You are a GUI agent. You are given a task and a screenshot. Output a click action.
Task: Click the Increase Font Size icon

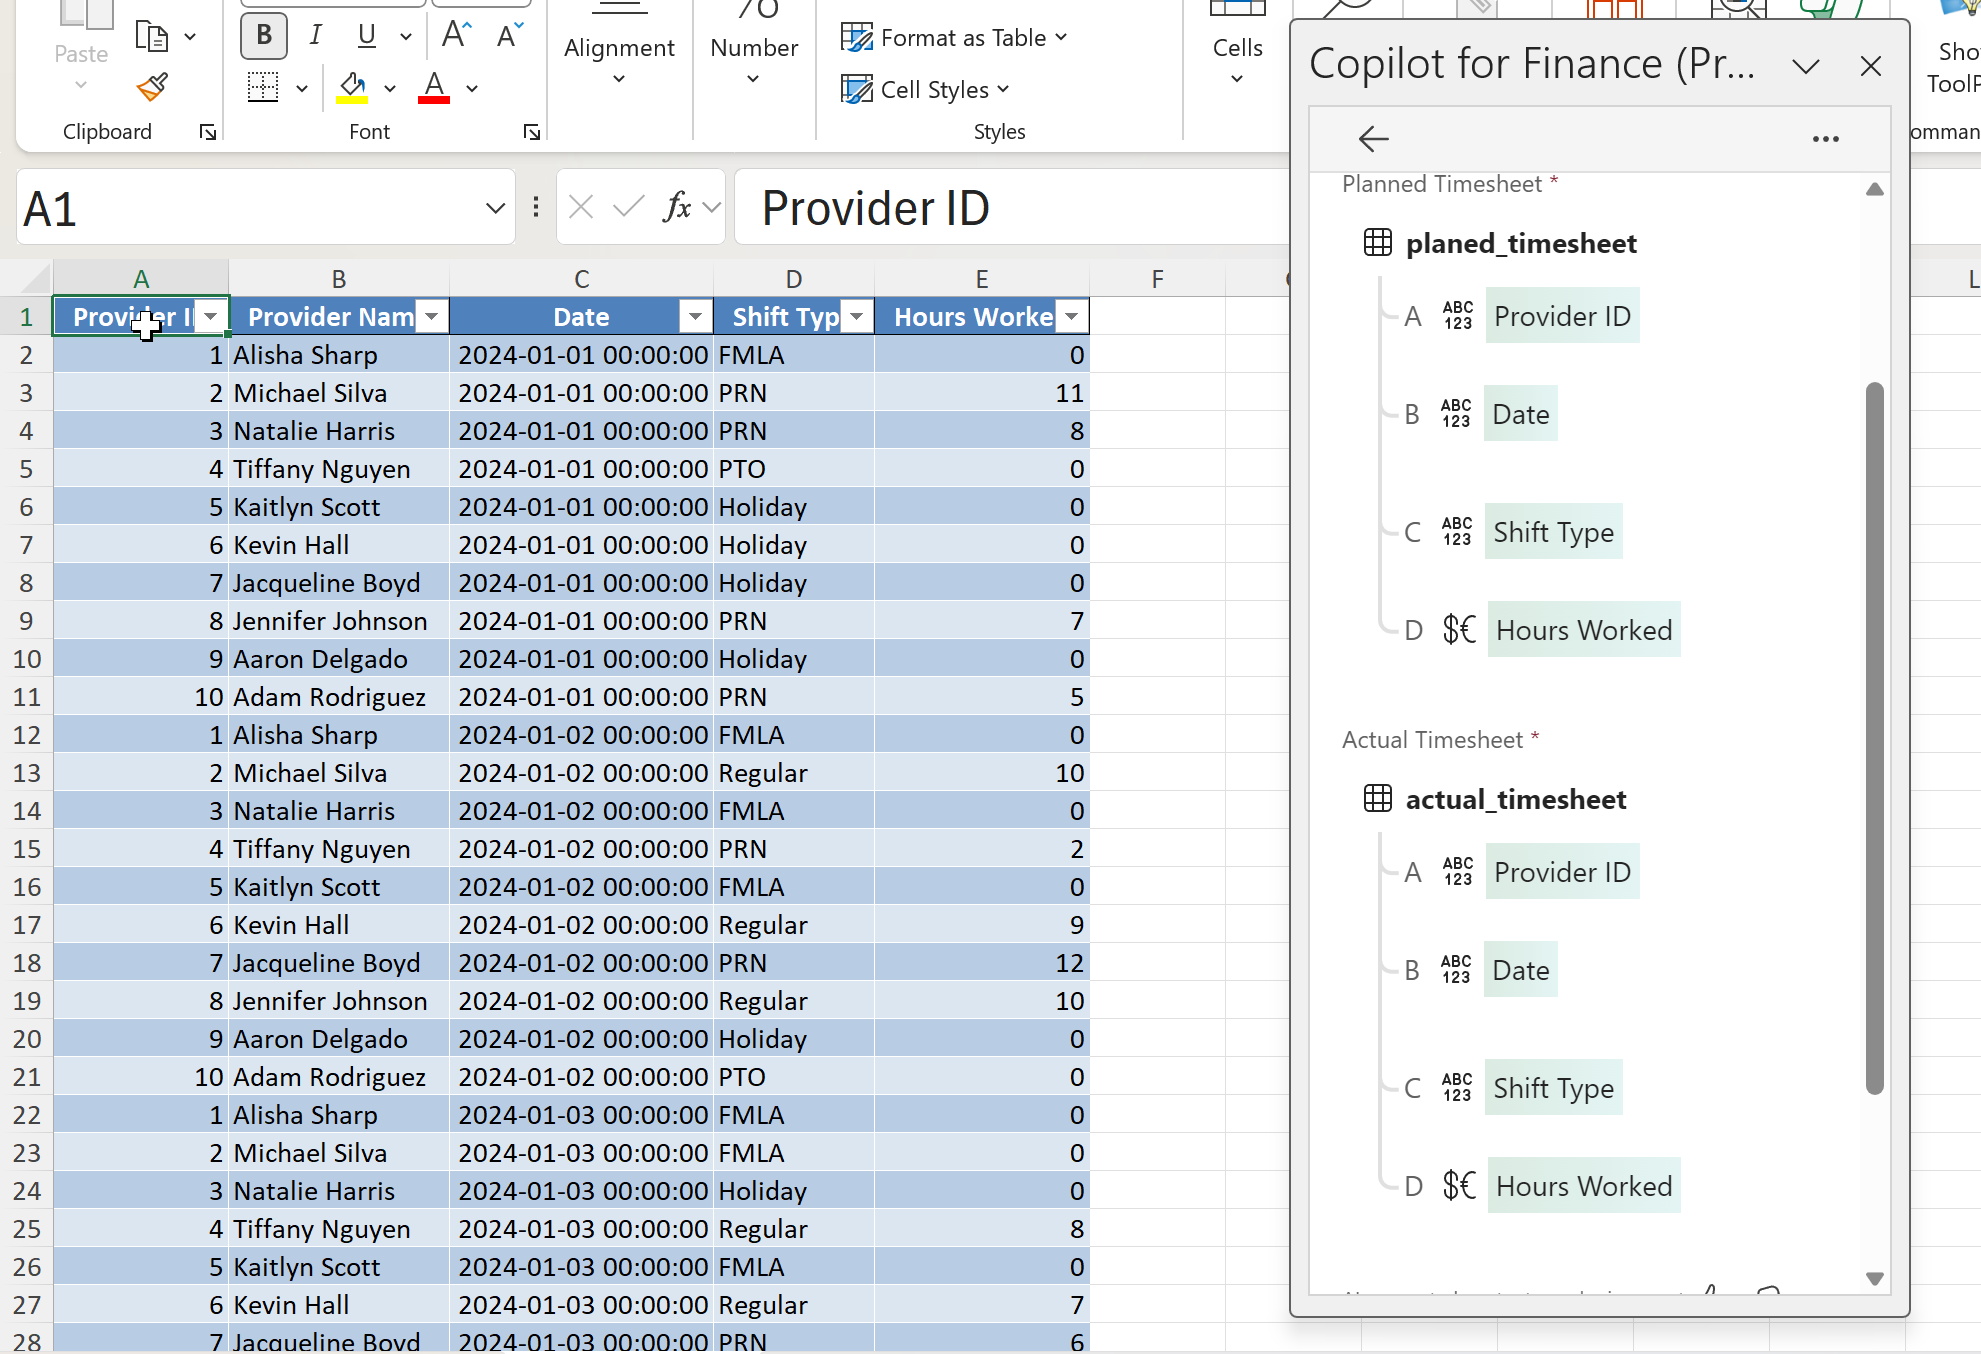point(456,36)
